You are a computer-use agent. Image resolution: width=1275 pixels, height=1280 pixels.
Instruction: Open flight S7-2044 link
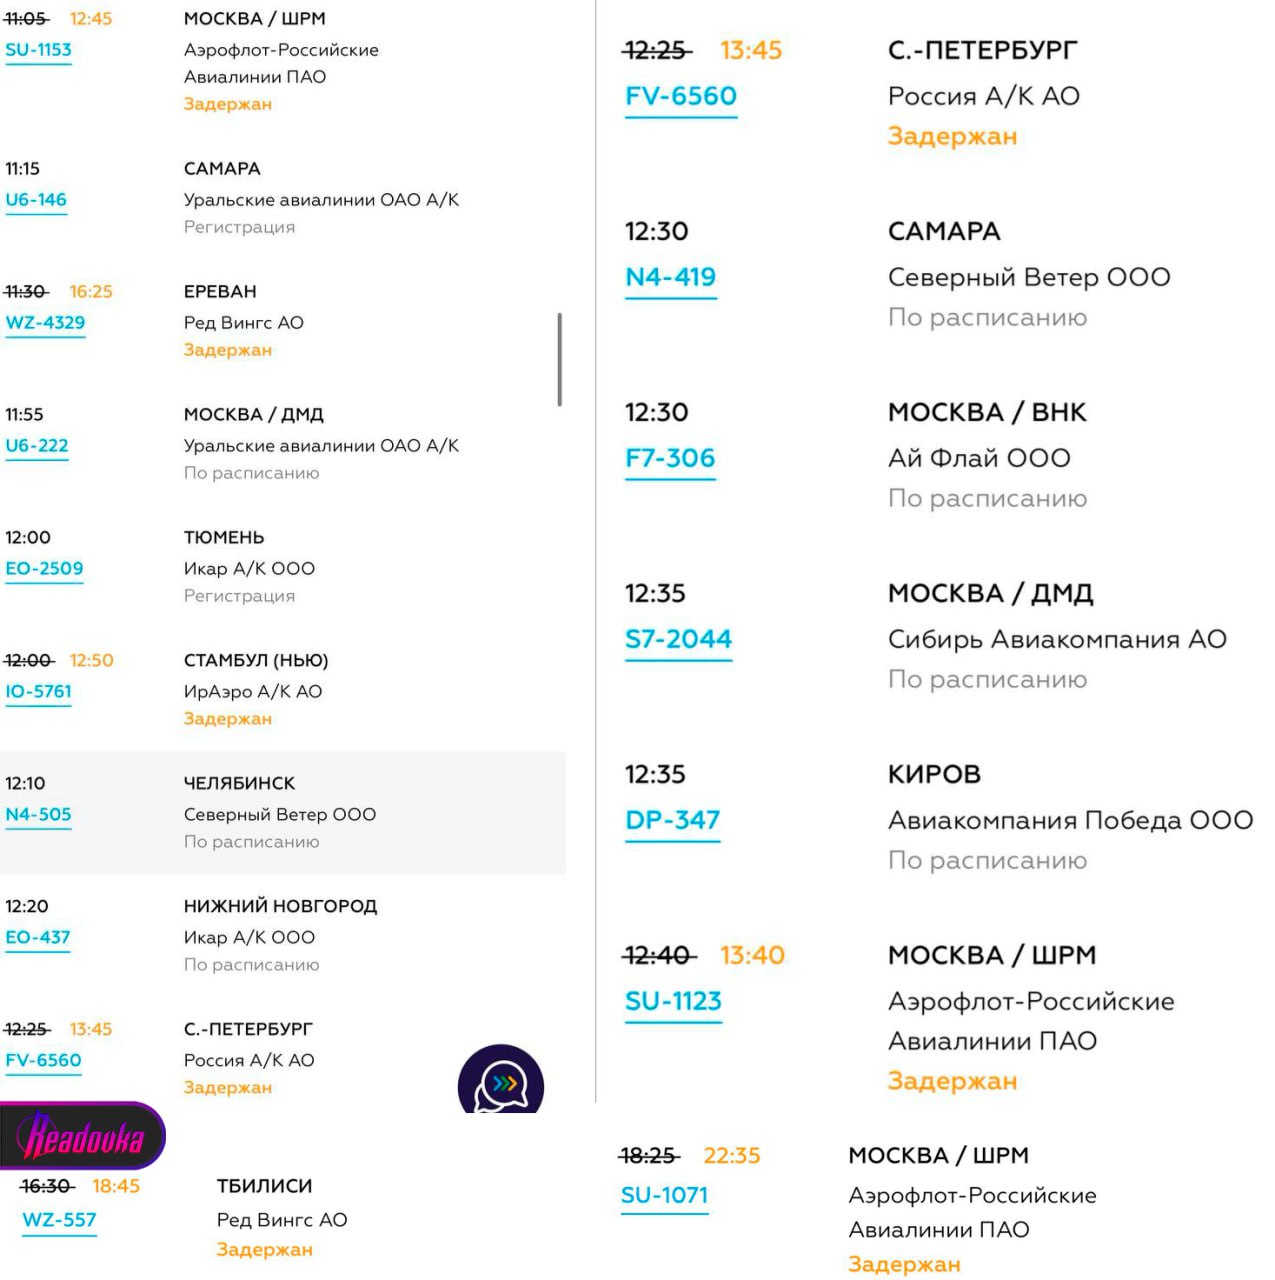pos(678,639)
